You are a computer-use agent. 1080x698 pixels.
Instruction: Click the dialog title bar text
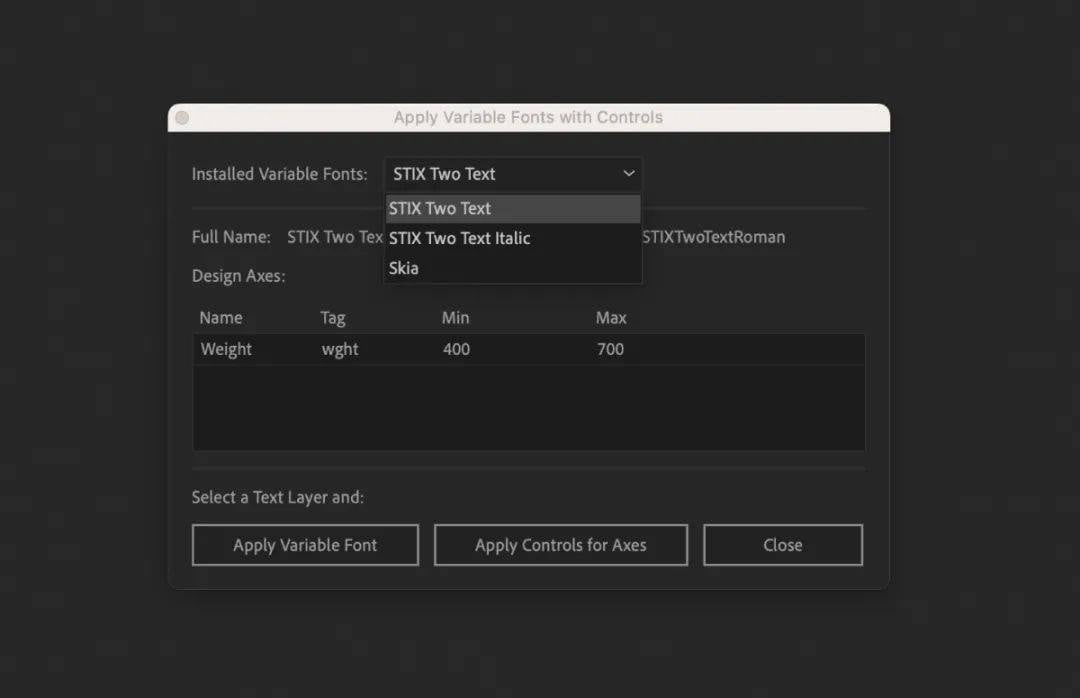click(x=528, y=117)
